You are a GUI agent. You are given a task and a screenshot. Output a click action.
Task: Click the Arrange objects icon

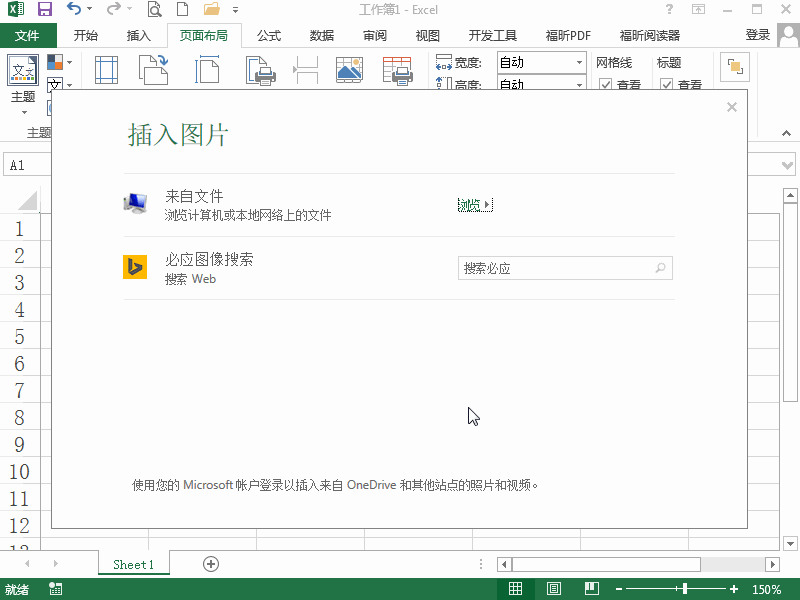click(x=735, y=67)
